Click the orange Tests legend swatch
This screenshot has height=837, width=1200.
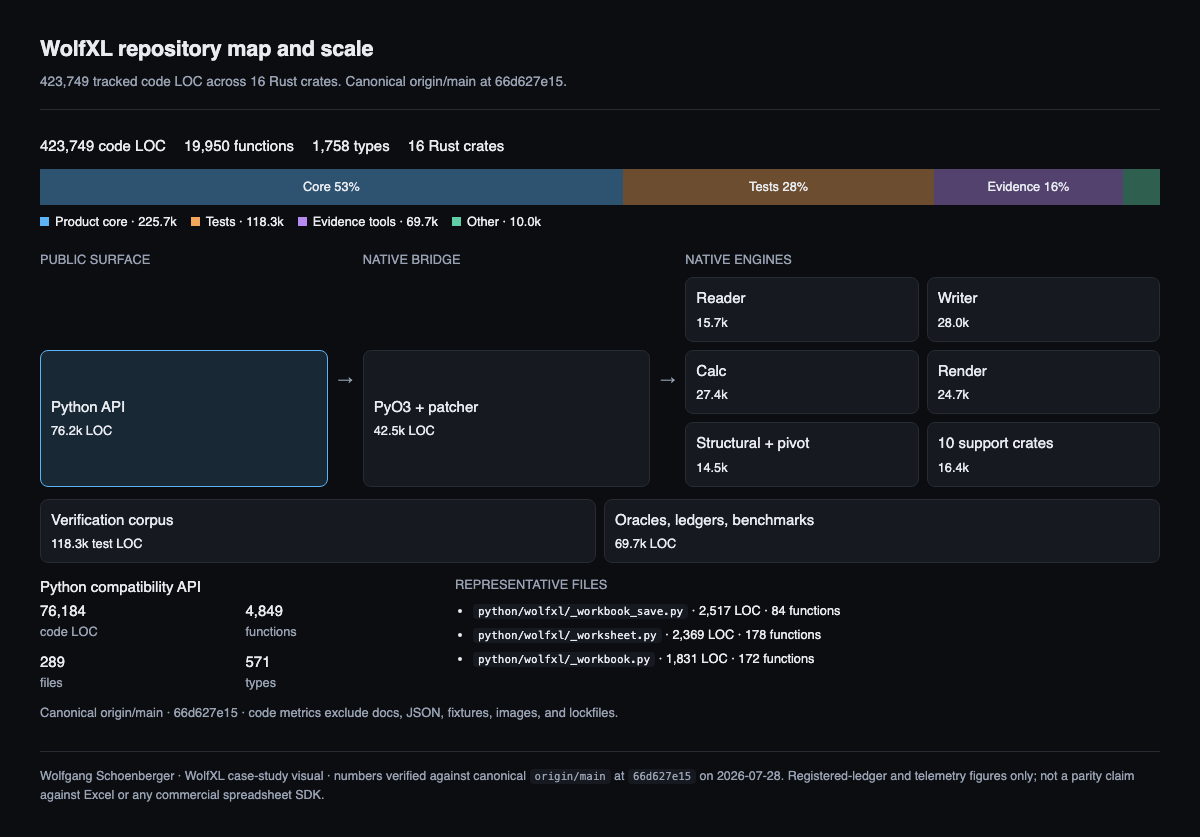coord(196,222)
